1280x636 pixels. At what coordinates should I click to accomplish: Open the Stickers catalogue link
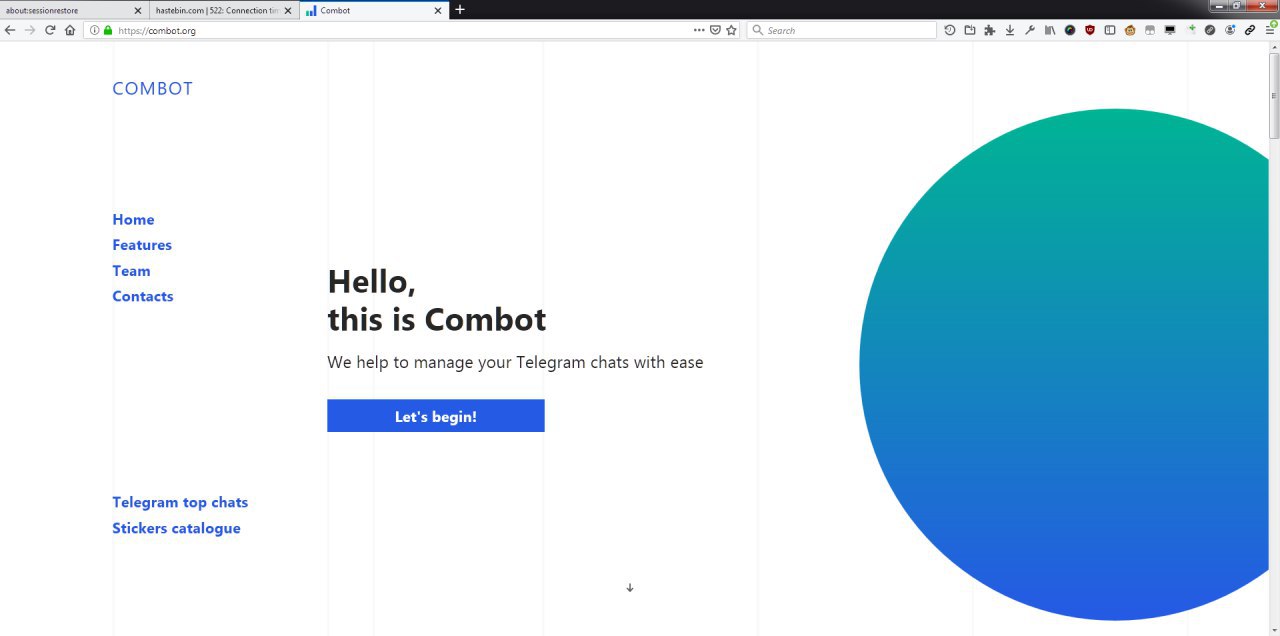click(176, 528)
